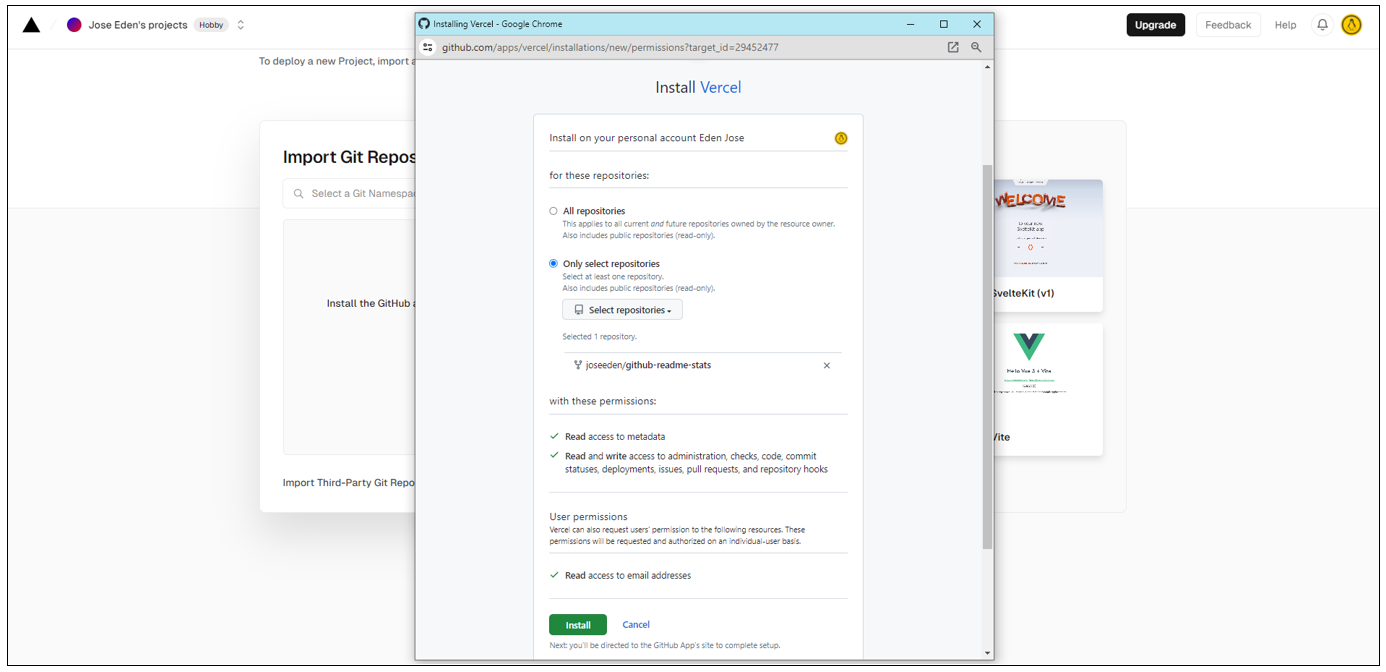Select the All repositories radio option
The width and height of the screenshot is (1386, 672).
[x=553, y=211]
